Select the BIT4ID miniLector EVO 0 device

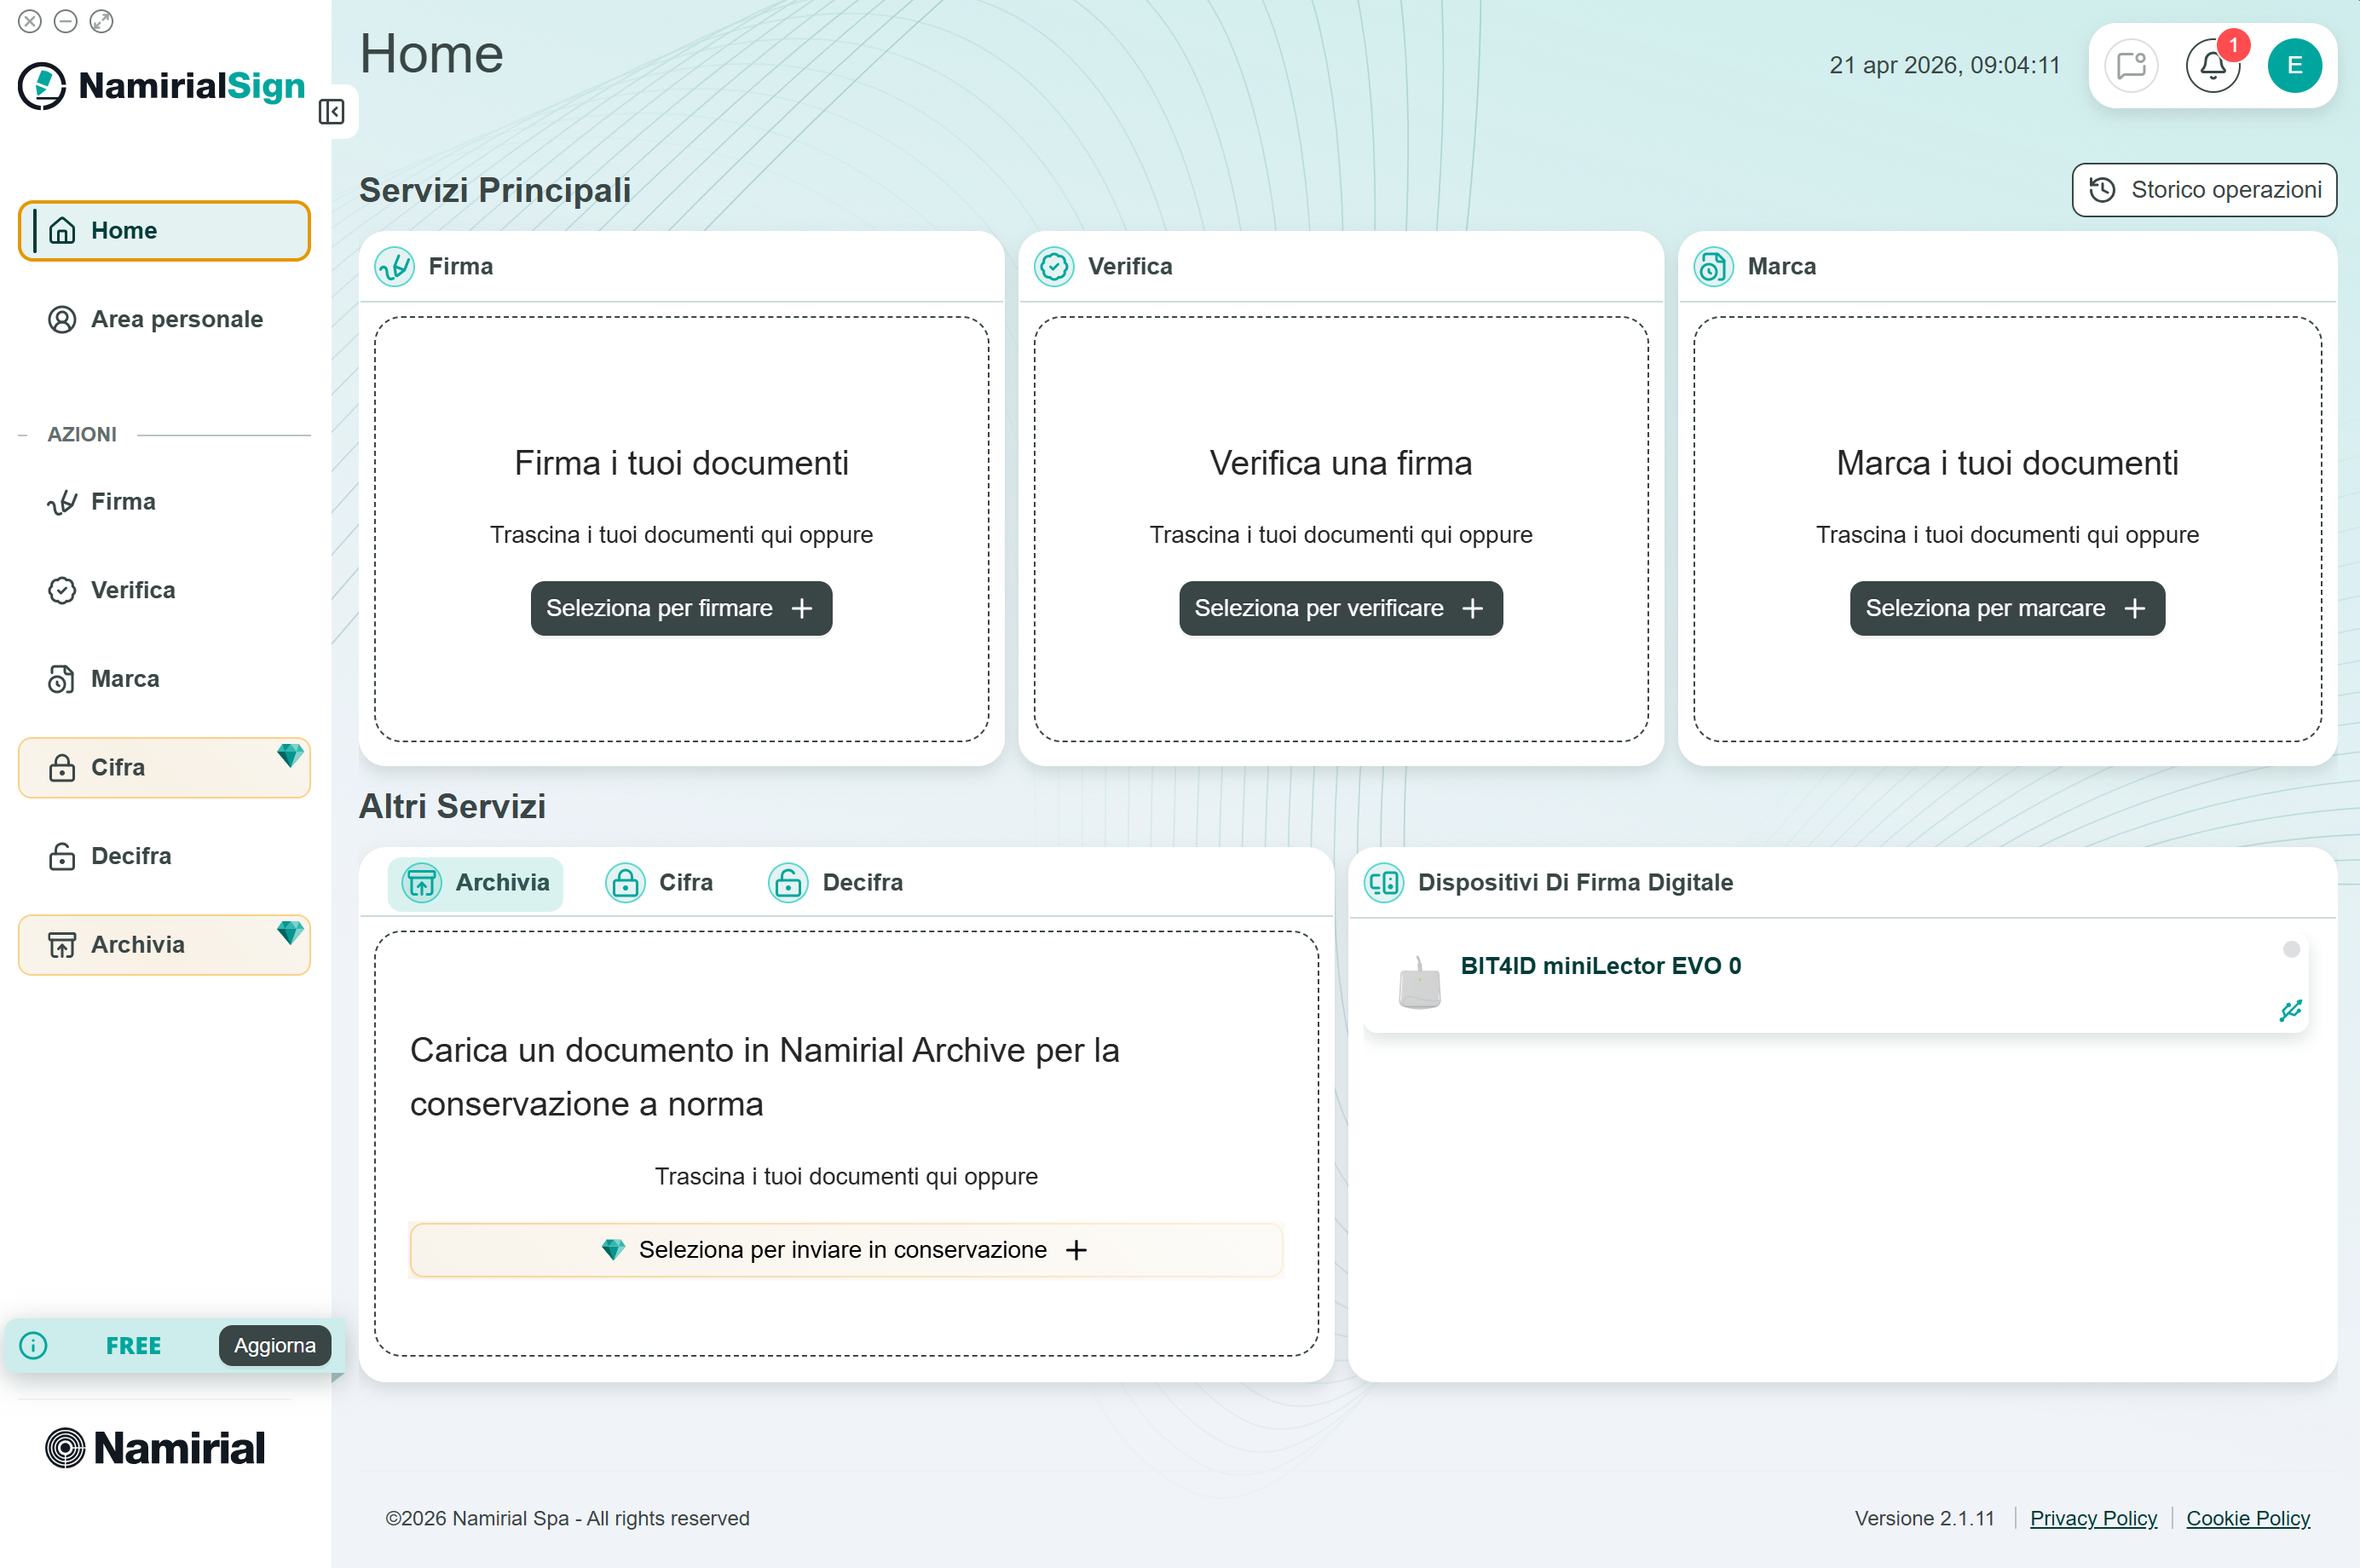(1600, 966)
